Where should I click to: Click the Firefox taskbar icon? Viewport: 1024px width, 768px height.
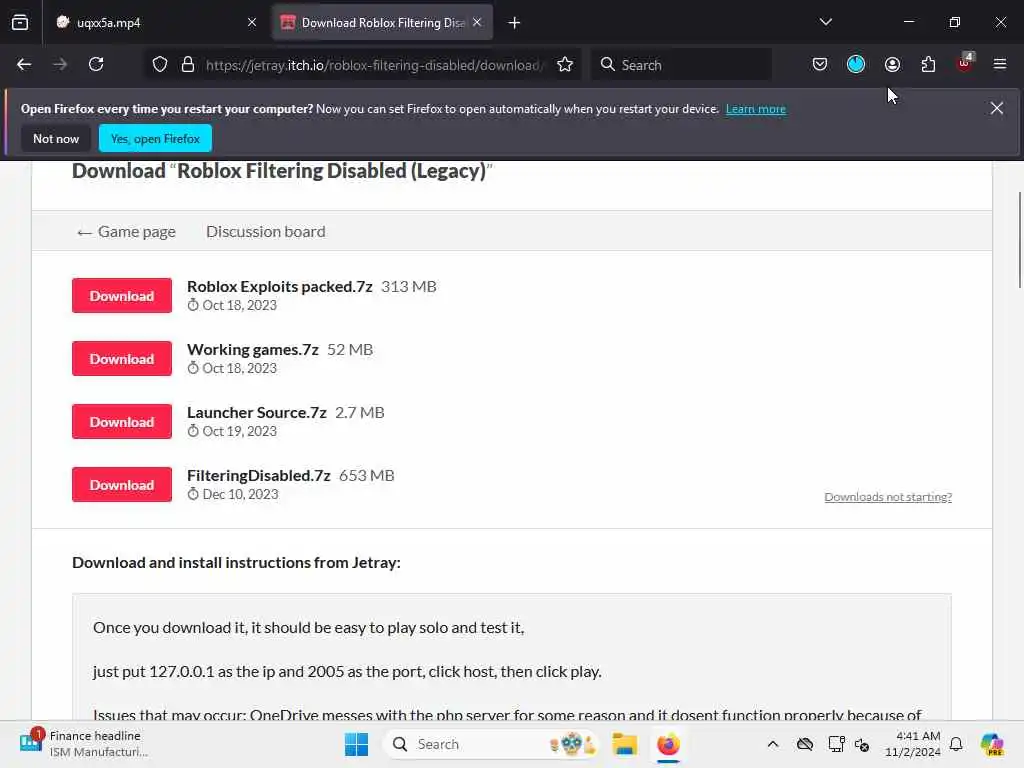pos(668,744)
